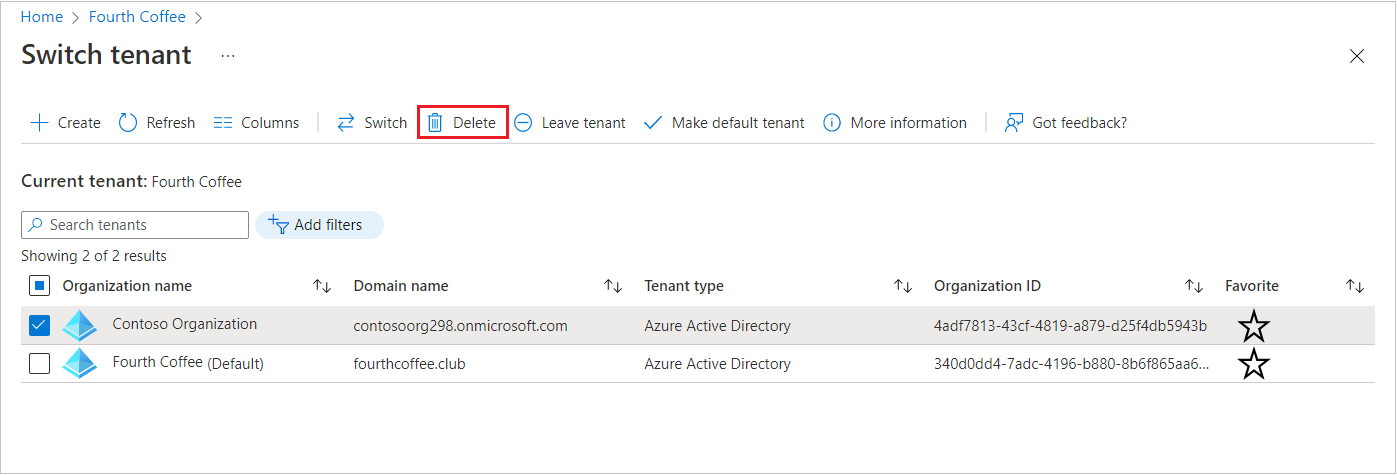
Task: Open More information
Action: click(832, 123)
